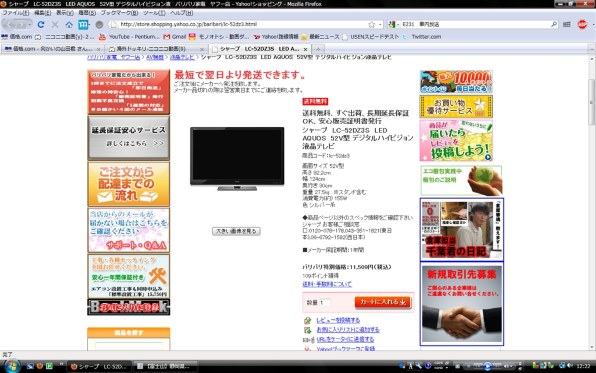596x373 pixels.
Task: Click the quantity input field
Action: click(x=325, y=303)
